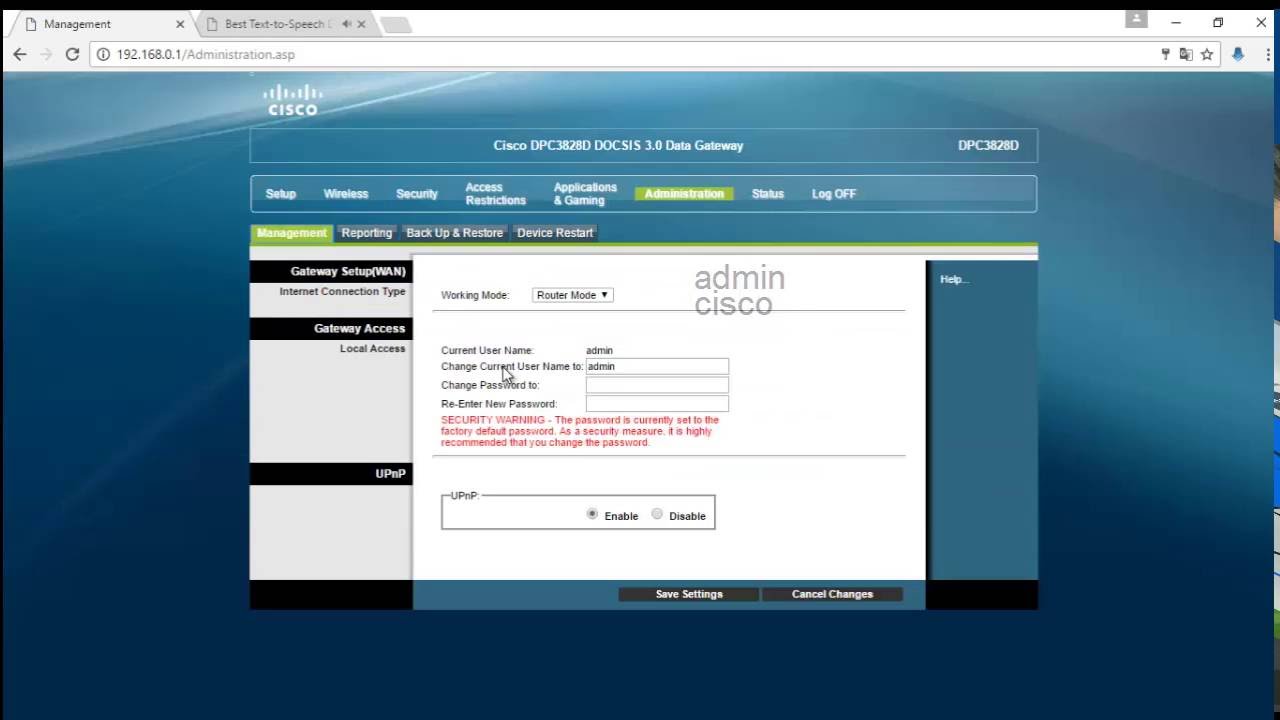The height and width of the screenshot is (720, 1280).
Task: Open the Wireless menu
Action: [346, 194]
